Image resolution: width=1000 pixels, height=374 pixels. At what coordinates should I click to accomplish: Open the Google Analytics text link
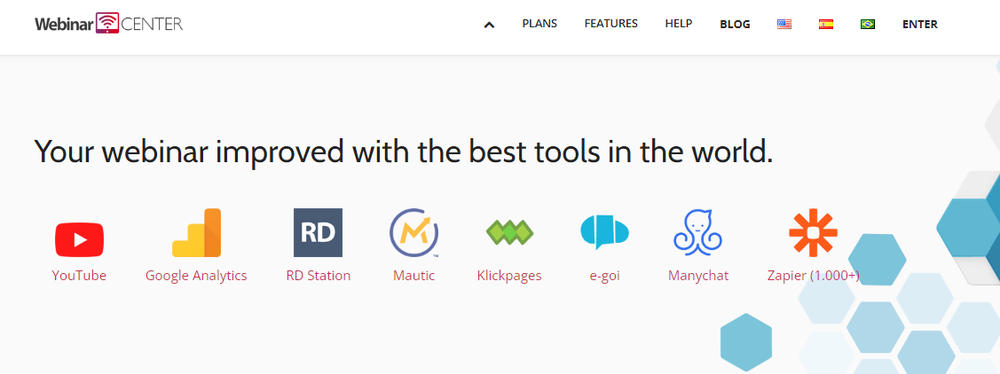pyautogui.click(x=196, y=276)
